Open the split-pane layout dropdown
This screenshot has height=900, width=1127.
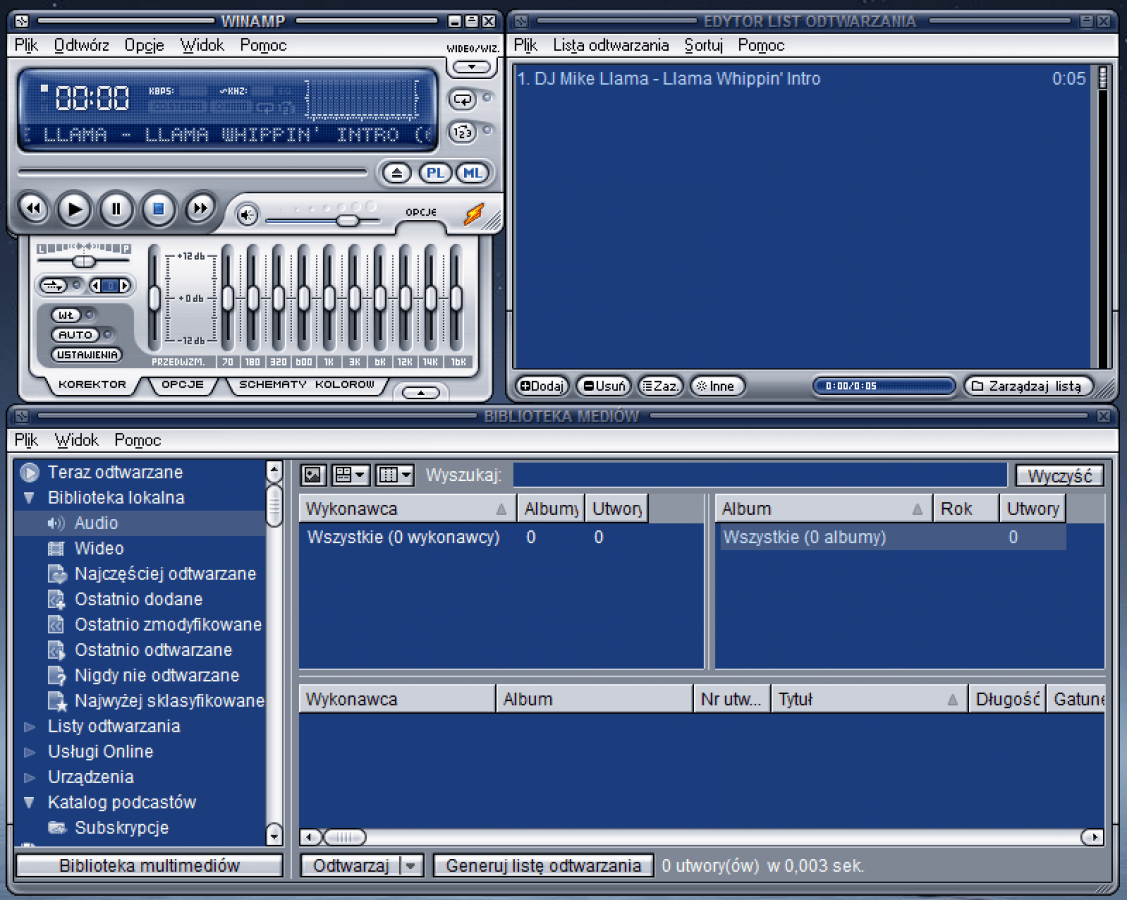351,474
